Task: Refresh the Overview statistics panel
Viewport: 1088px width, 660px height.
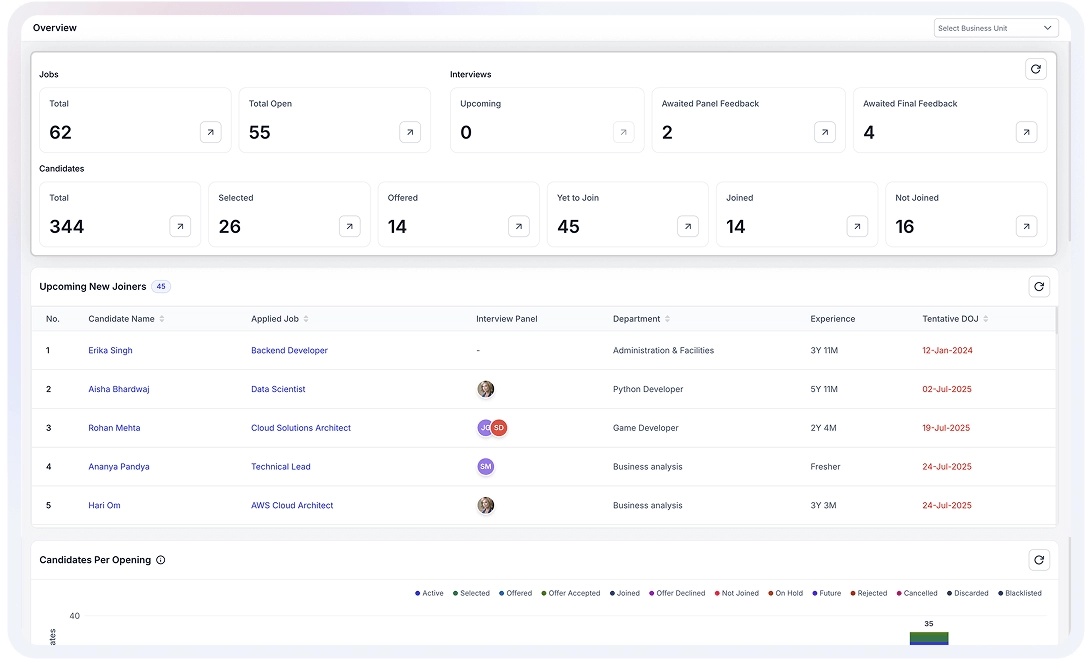Action: click(x=1035, y=69)
